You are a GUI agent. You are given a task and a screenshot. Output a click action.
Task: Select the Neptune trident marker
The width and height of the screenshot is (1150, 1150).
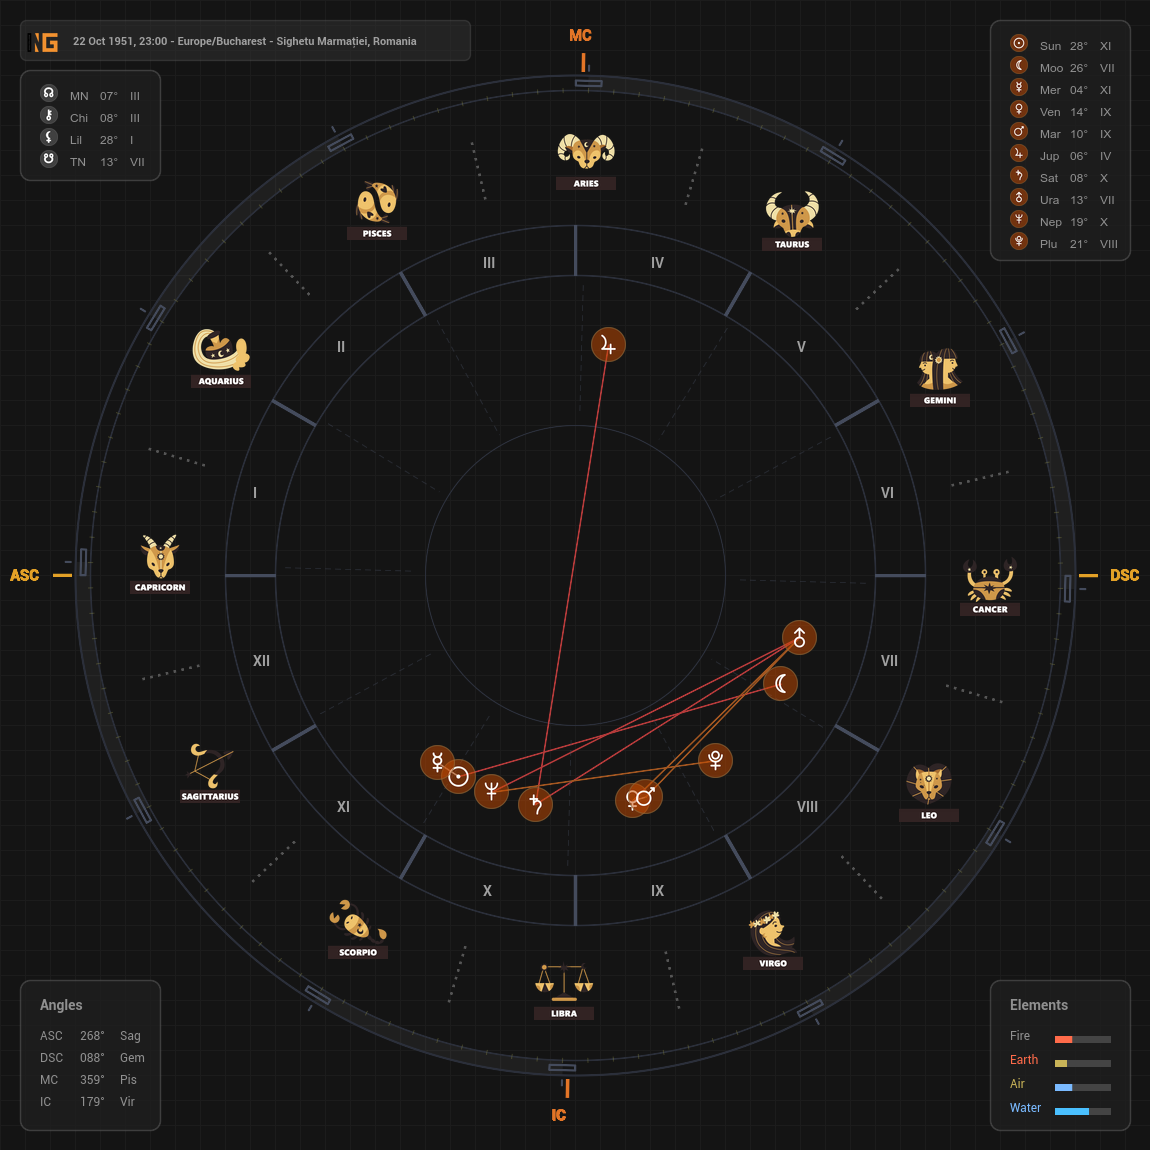(491, 791)
